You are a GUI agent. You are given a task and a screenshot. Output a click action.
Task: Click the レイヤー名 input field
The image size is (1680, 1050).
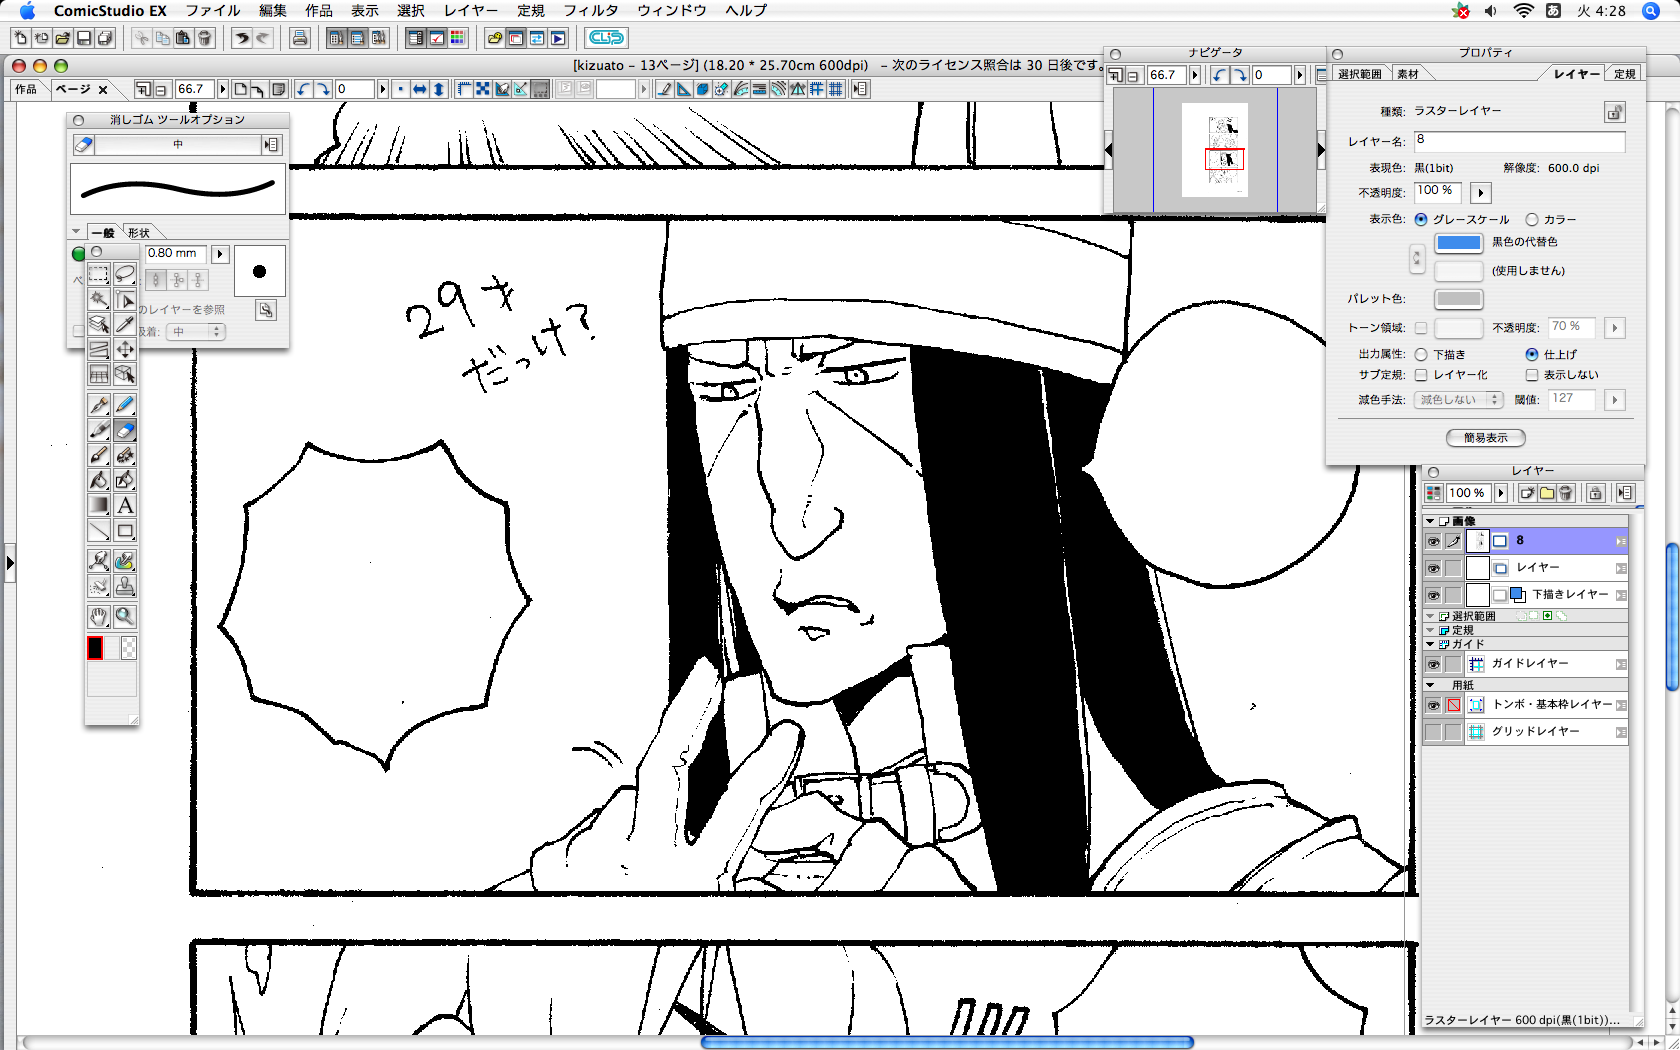click(x=1519, y=142)
